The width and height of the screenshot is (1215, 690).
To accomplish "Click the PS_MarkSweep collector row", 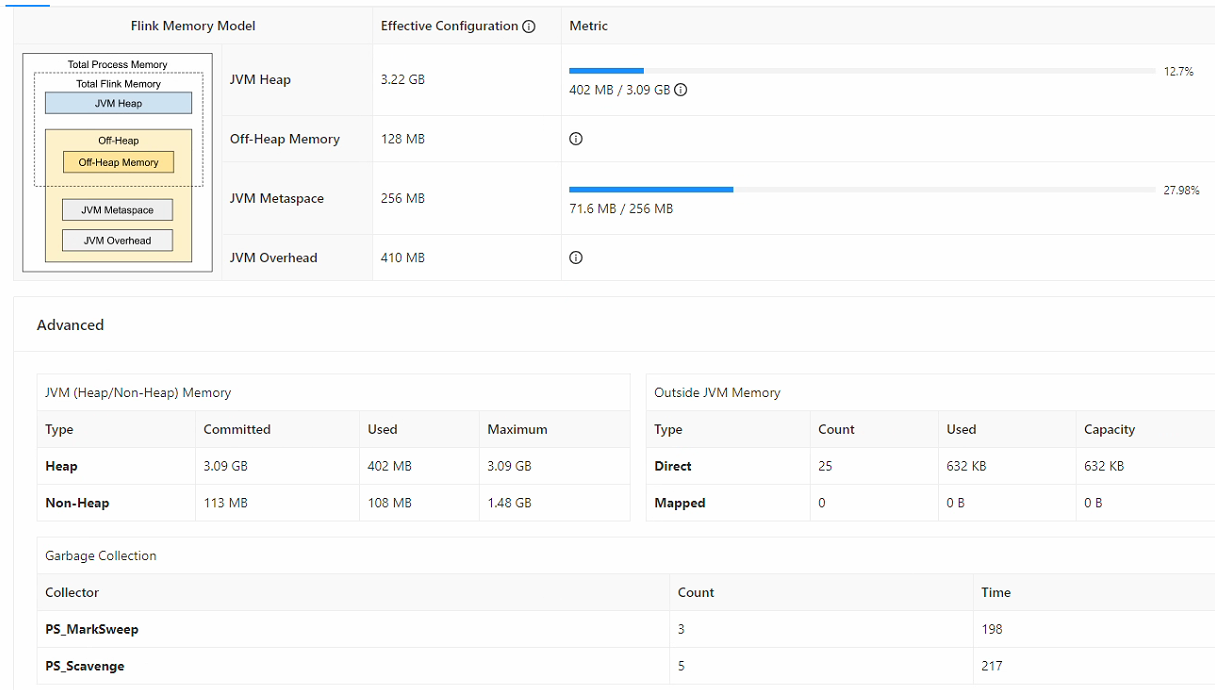I will (x=625, y=629).
